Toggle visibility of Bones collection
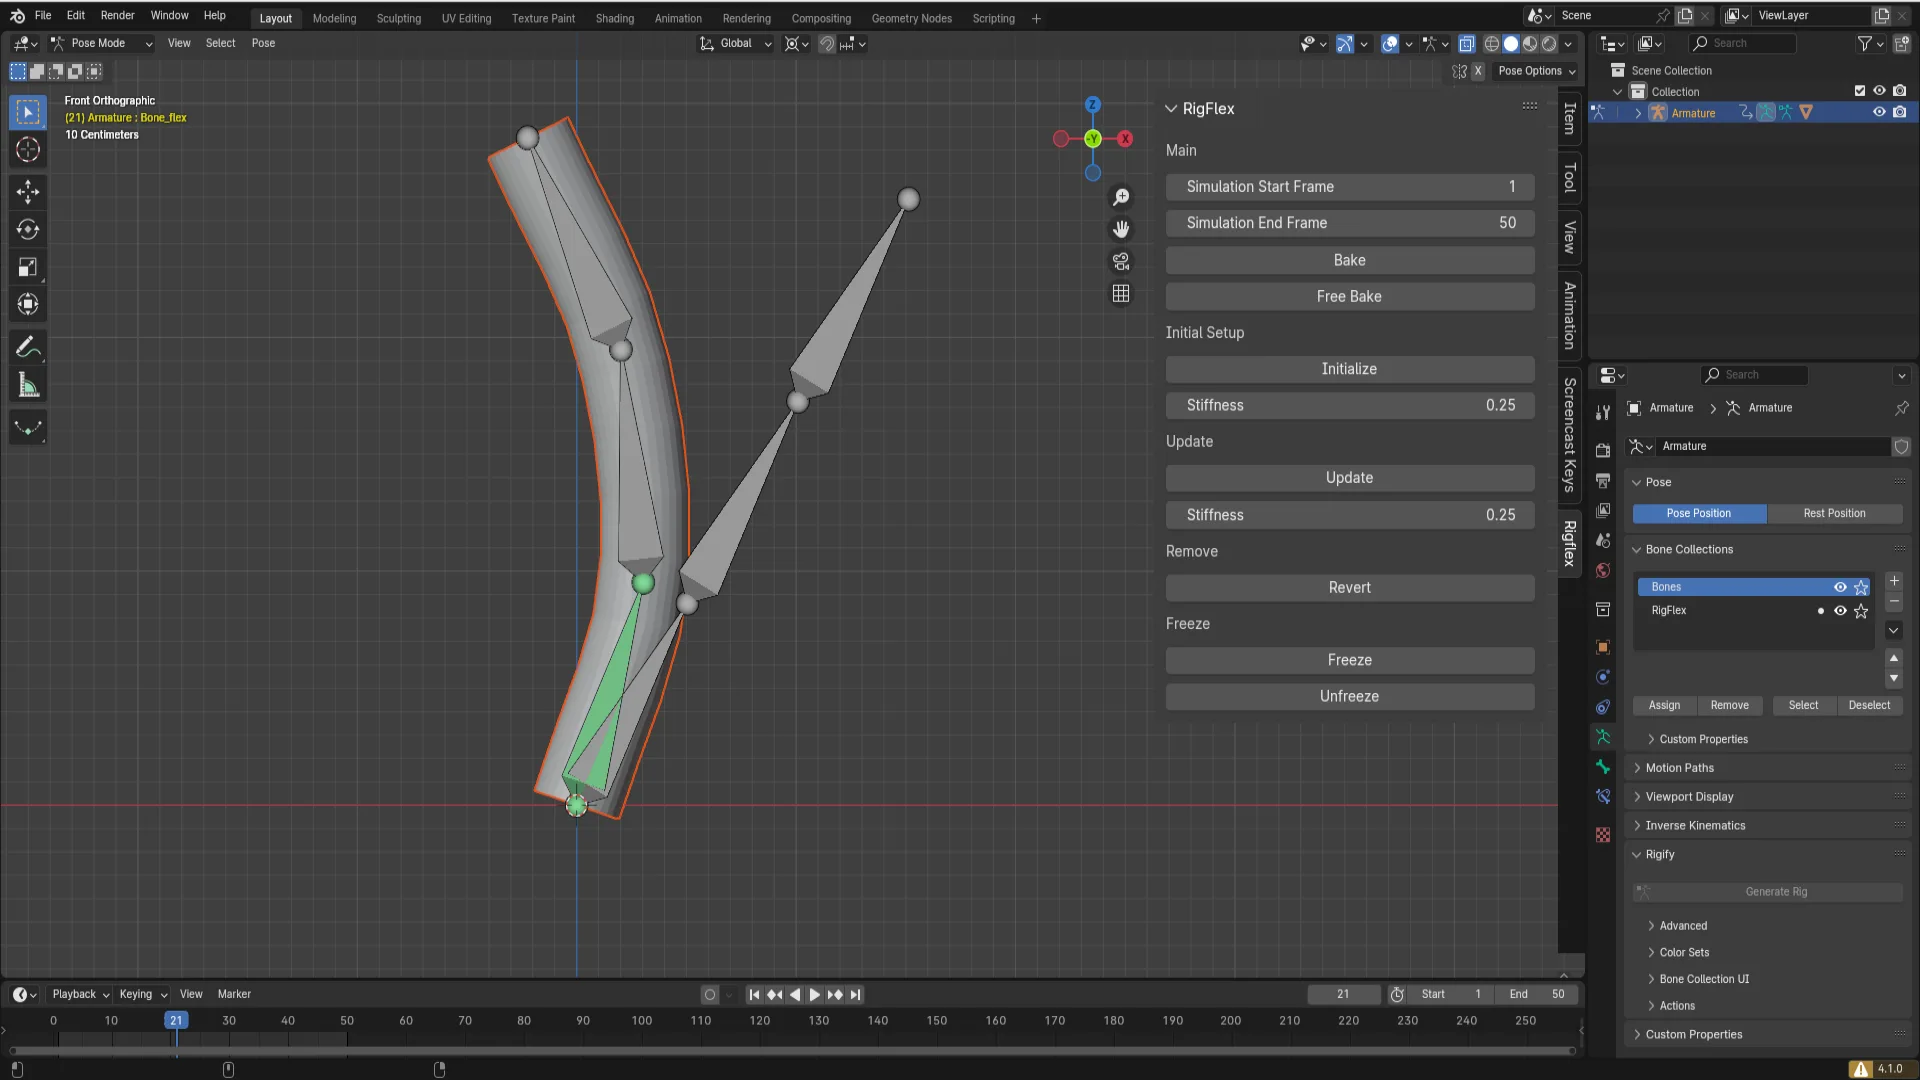1920x1080 pixels. [x=1840, y=585]
